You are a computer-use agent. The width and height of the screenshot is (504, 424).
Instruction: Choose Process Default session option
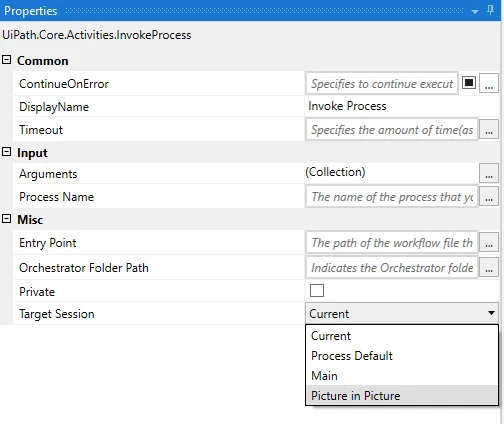pos(402,356)
